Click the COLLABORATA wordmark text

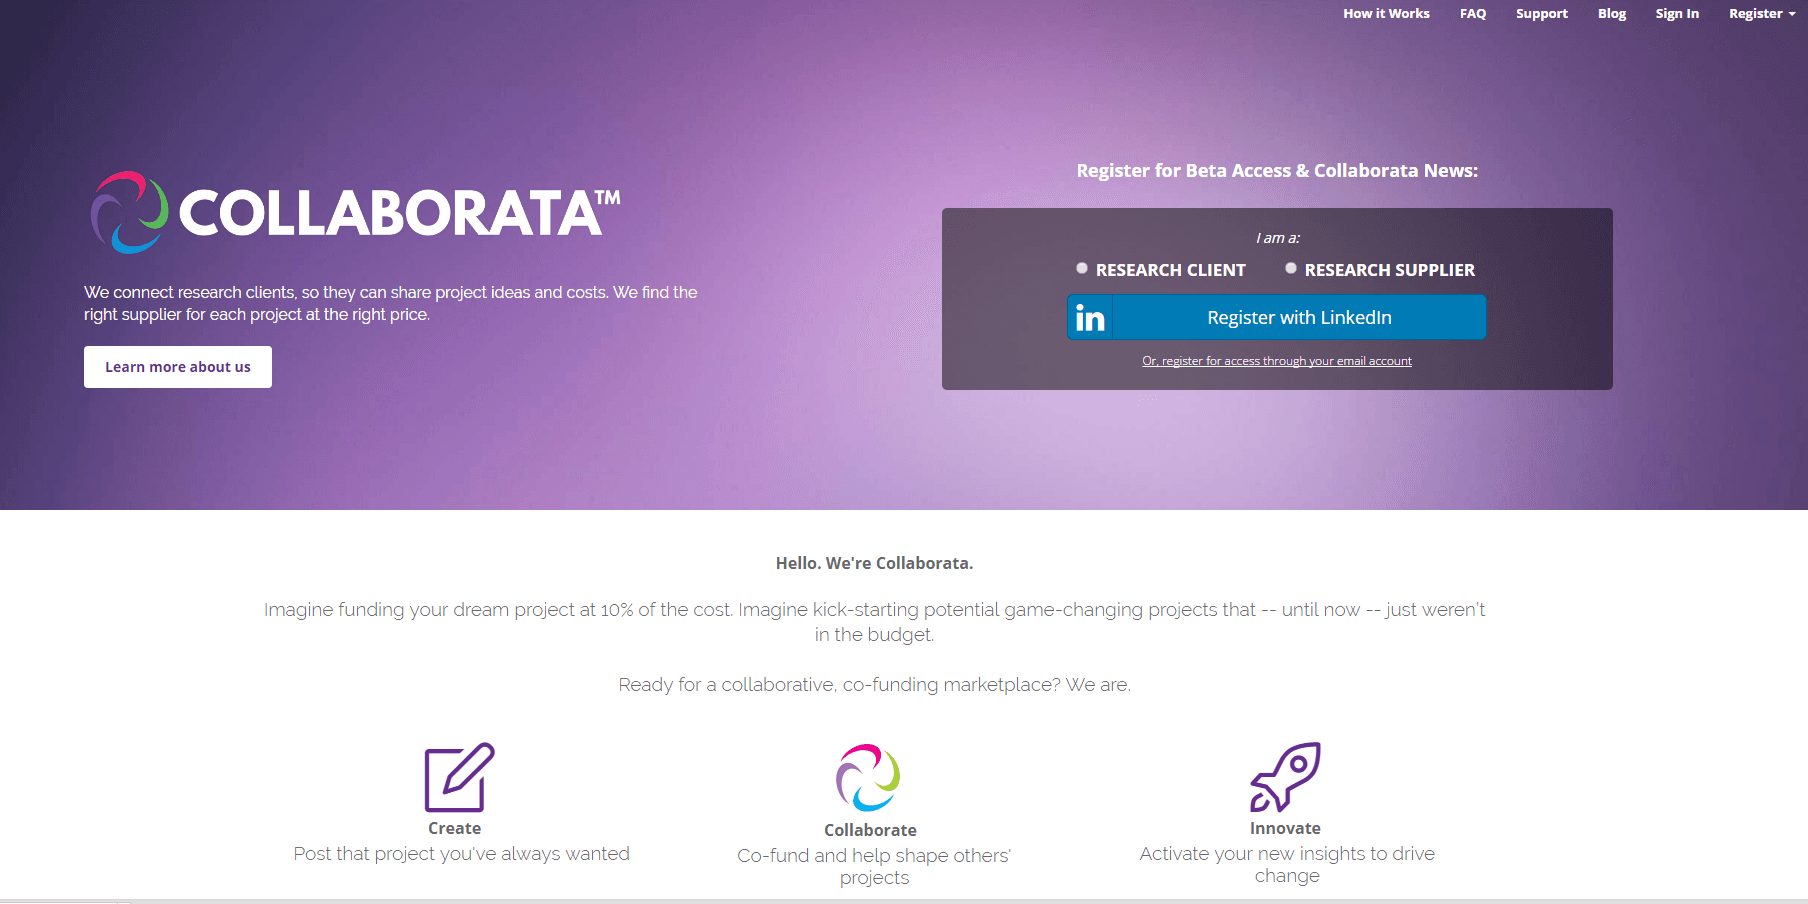pos(399,213)
